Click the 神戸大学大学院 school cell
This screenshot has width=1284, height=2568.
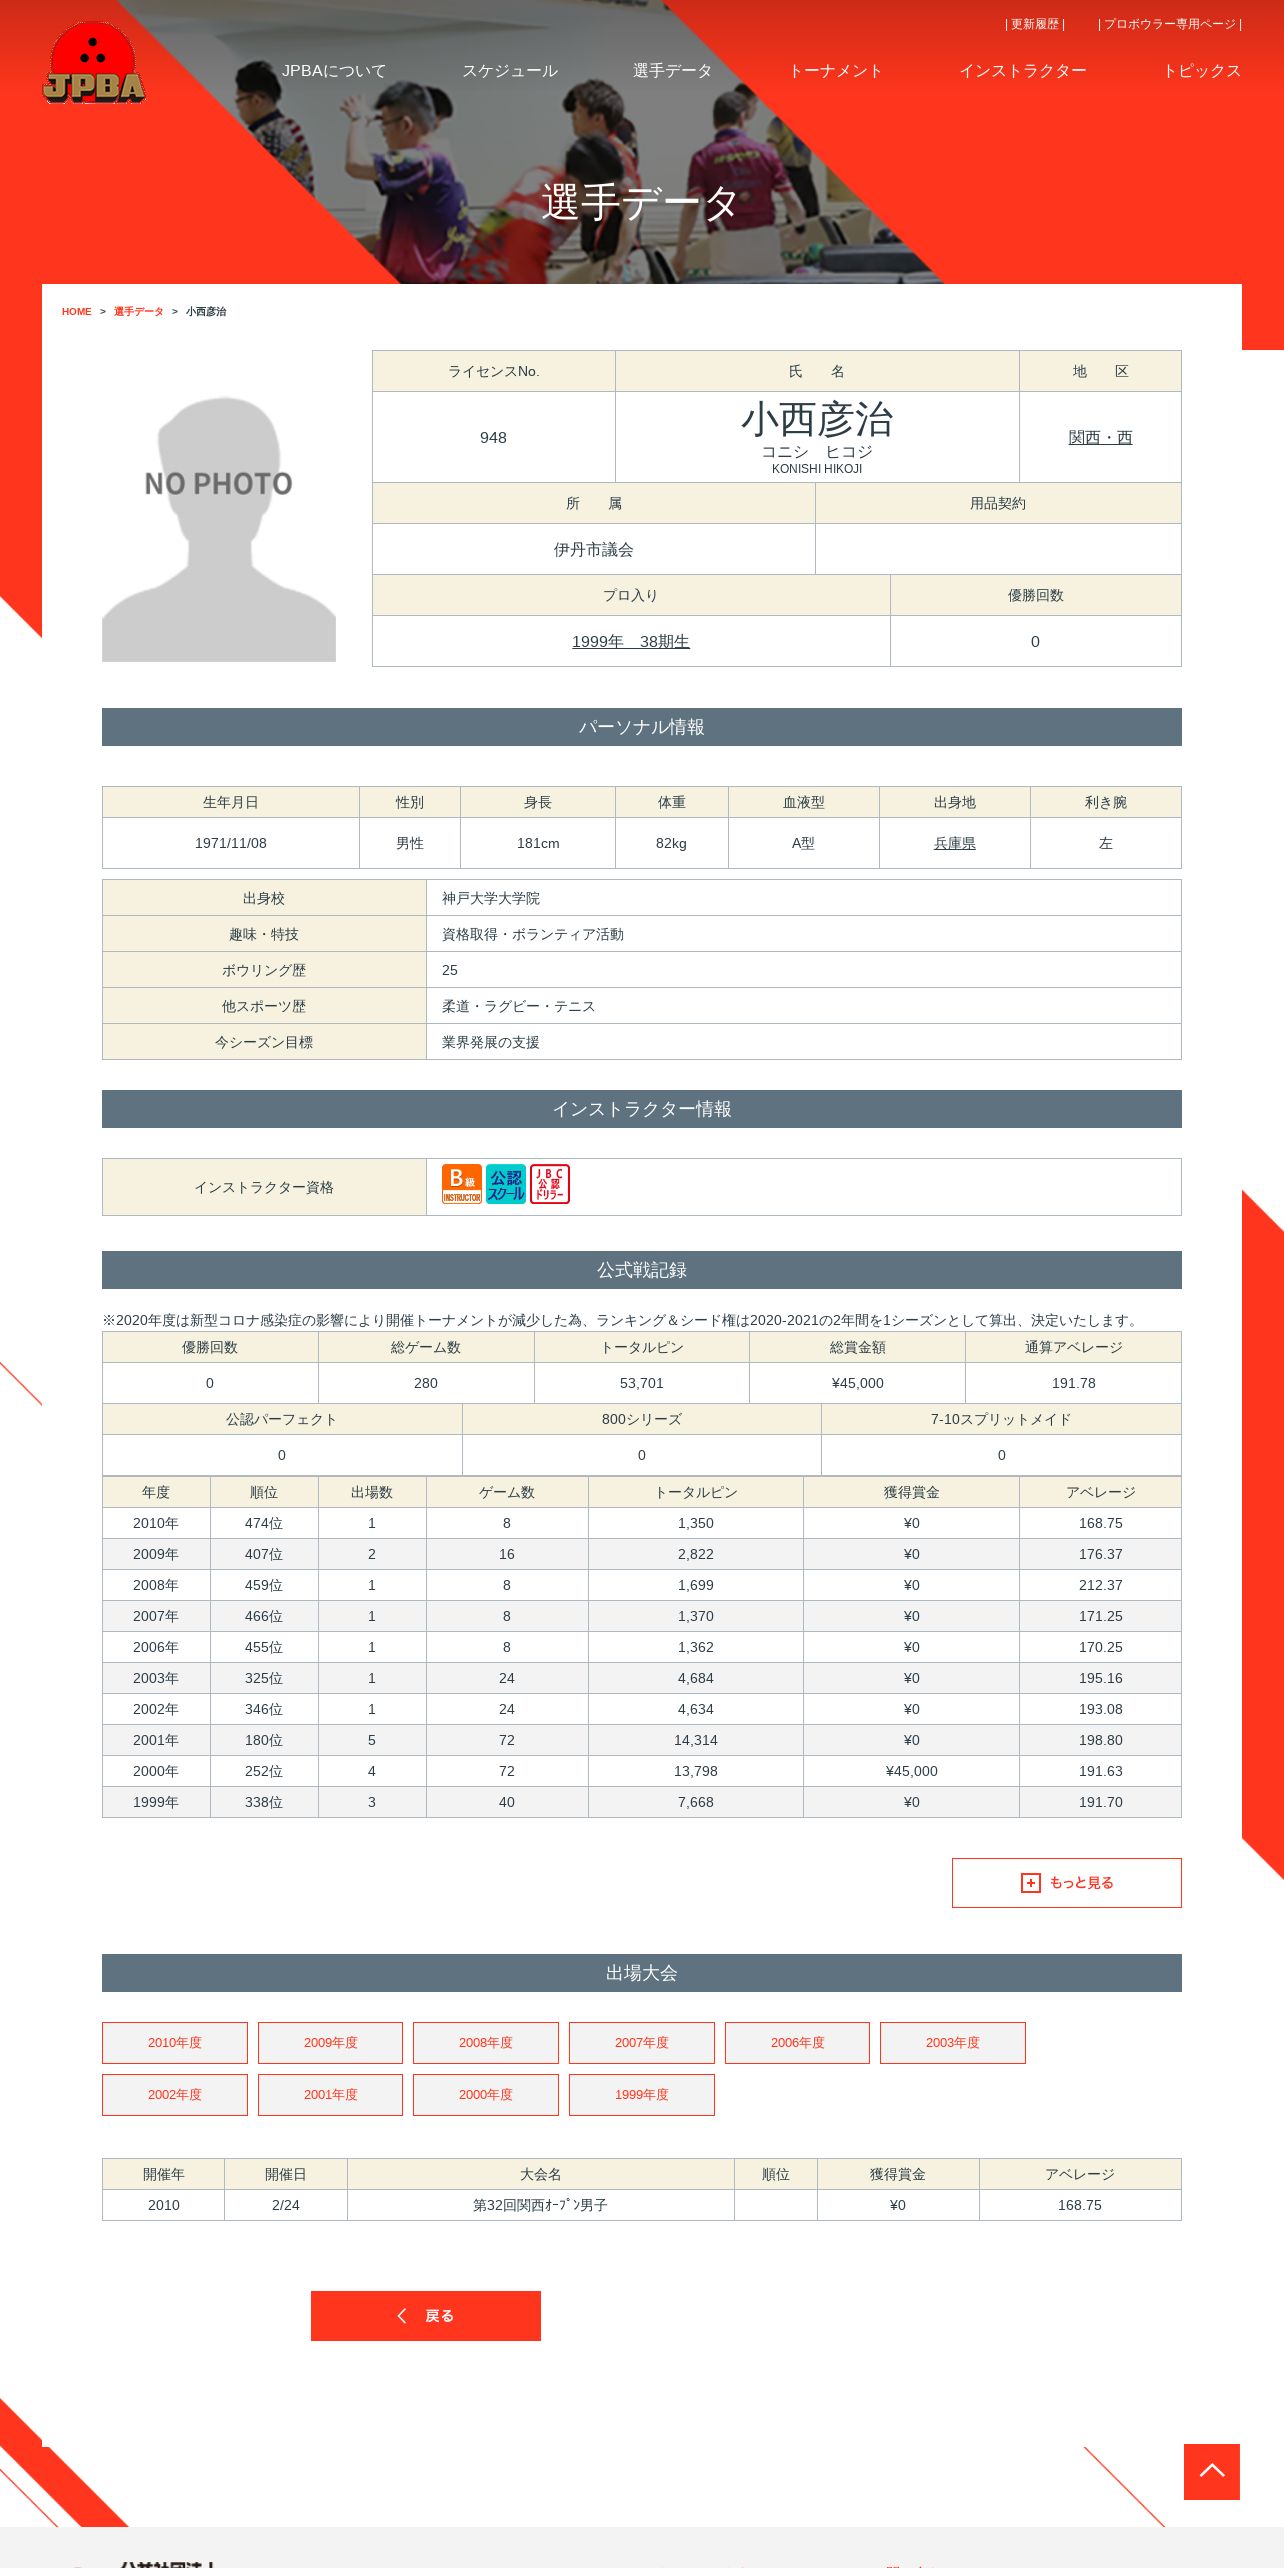(x=804, y=898)
